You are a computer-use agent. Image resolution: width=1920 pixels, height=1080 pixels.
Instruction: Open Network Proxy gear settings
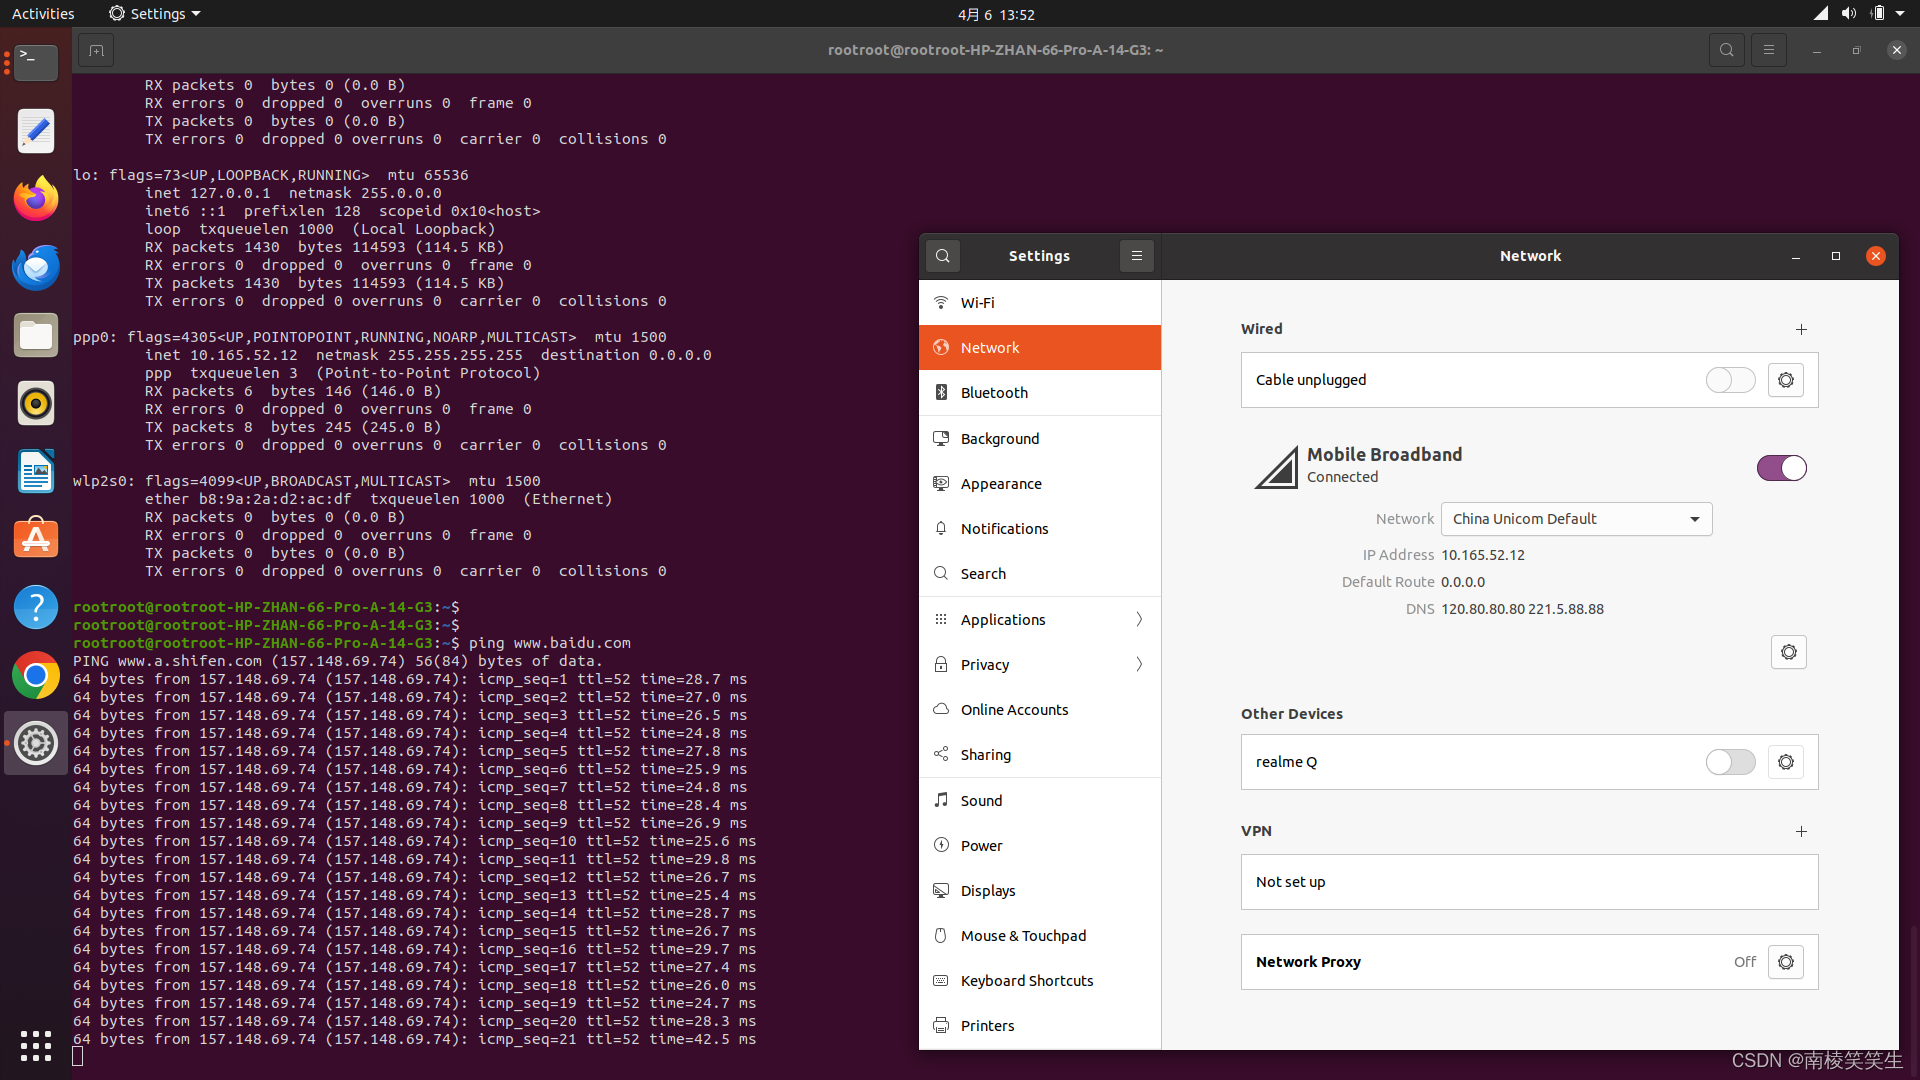click(x=1785, y=962)
